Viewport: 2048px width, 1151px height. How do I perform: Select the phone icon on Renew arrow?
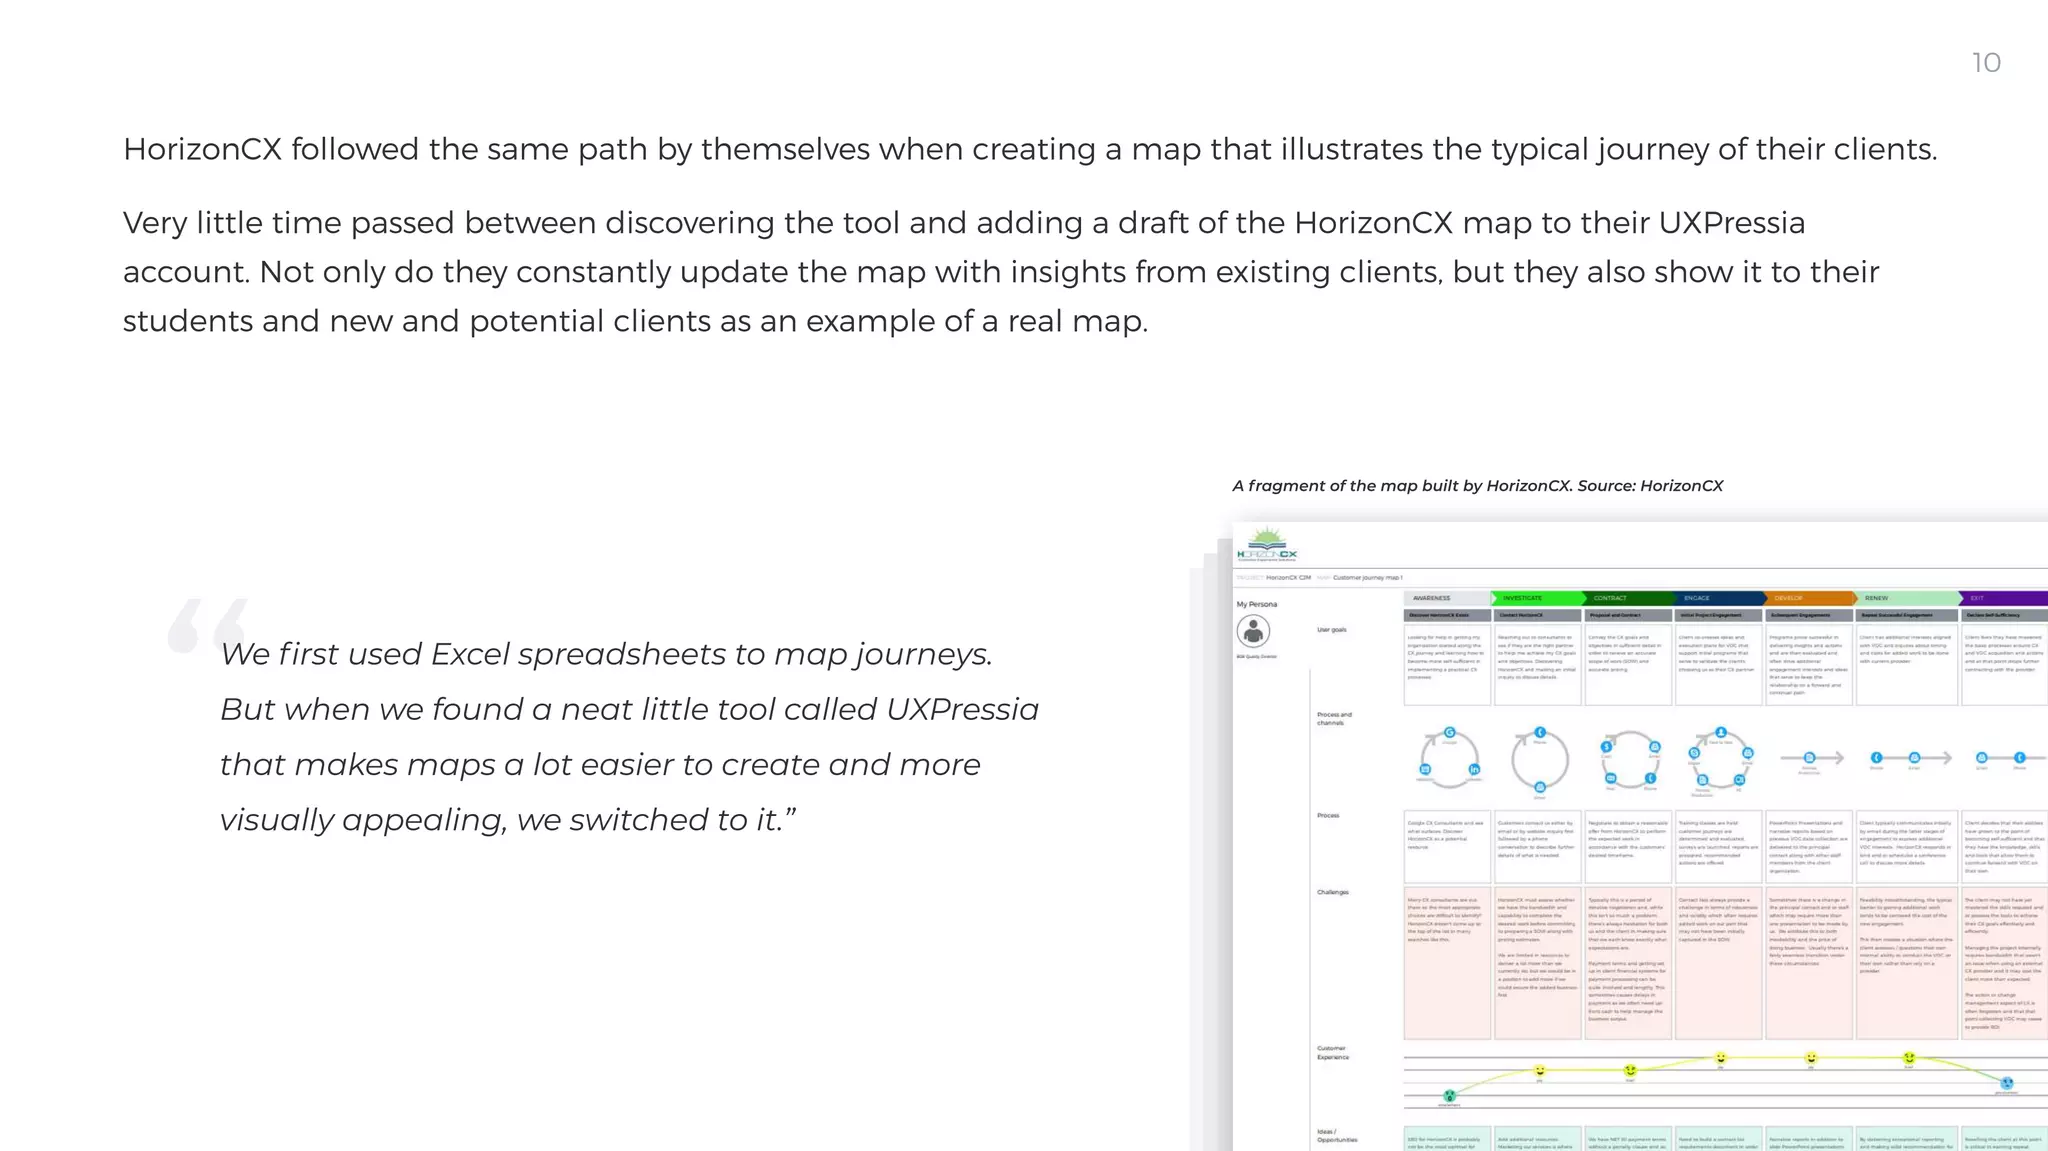(1876, 758)
